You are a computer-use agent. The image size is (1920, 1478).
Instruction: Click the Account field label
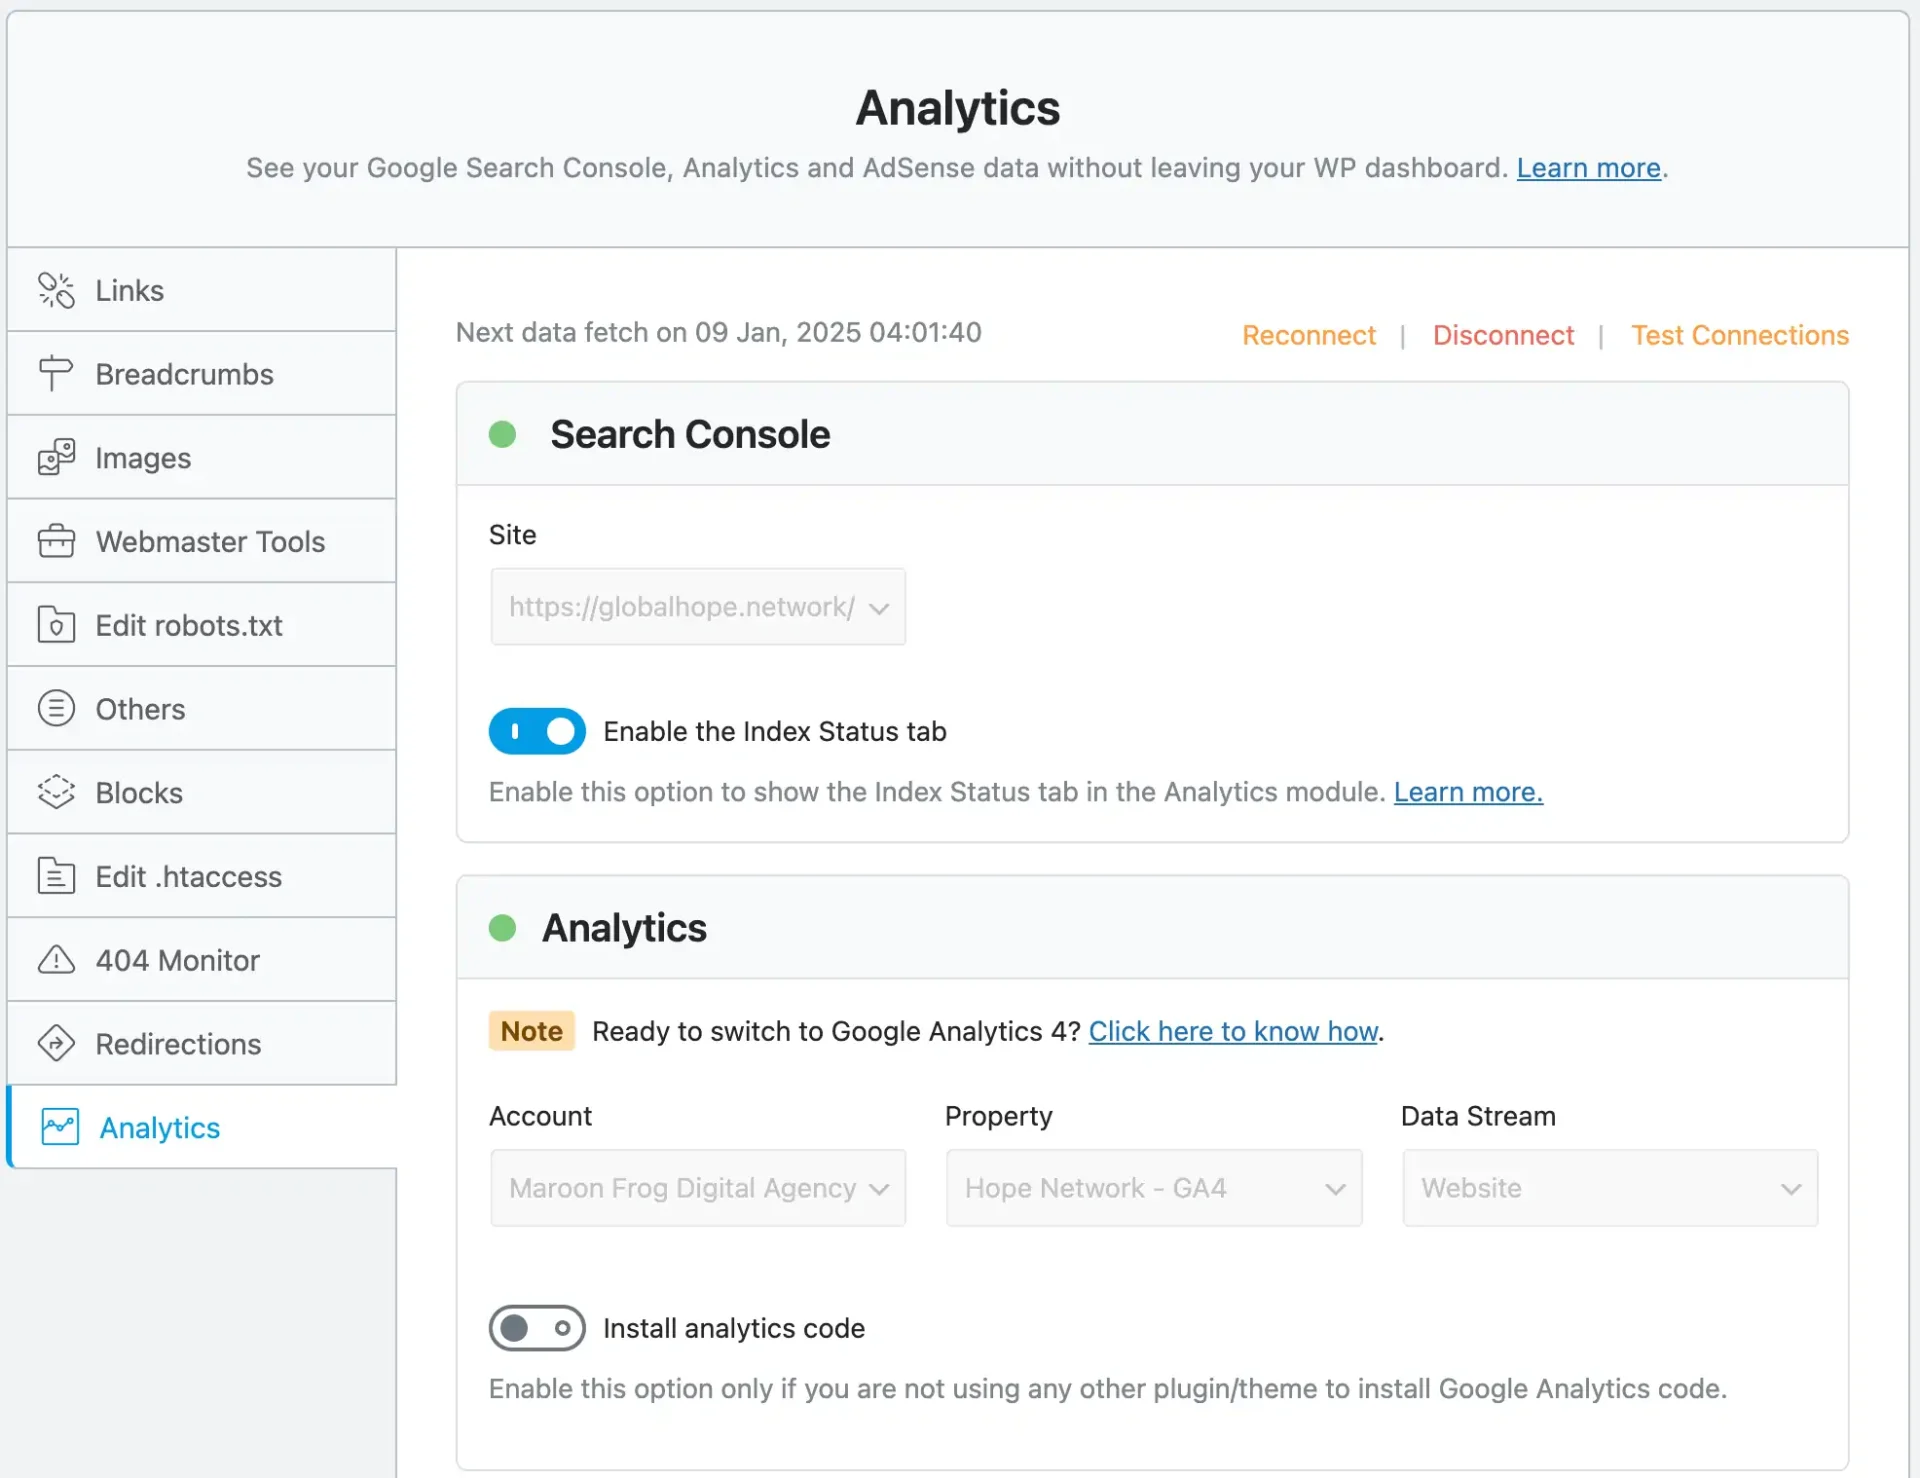point(540,1116)
